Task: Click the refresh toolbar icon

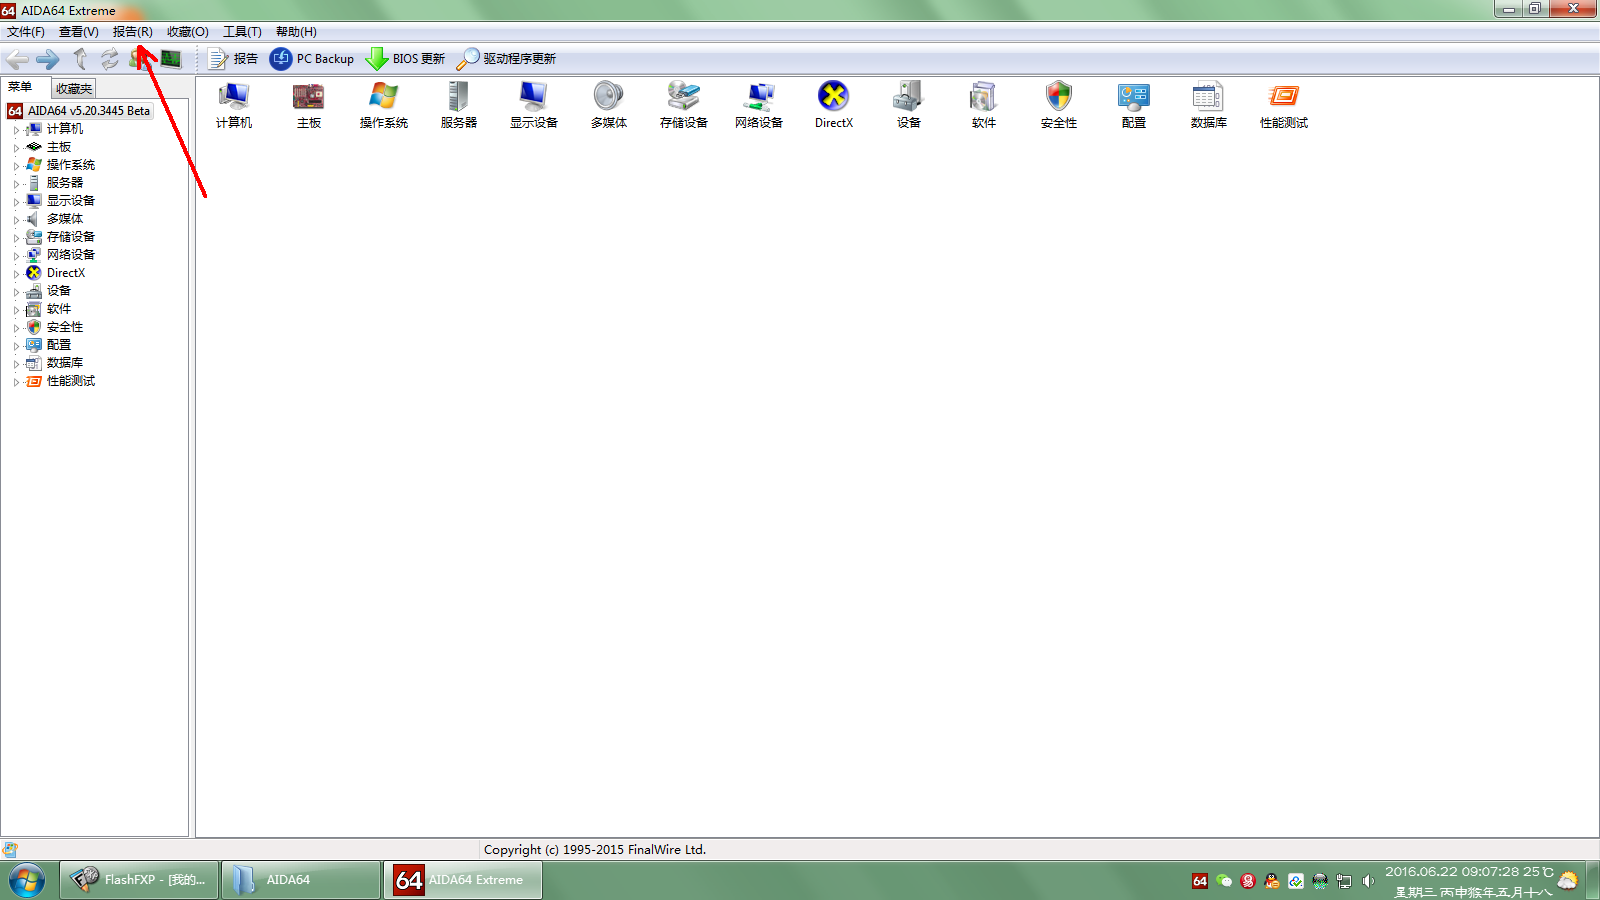Action: 109,59
